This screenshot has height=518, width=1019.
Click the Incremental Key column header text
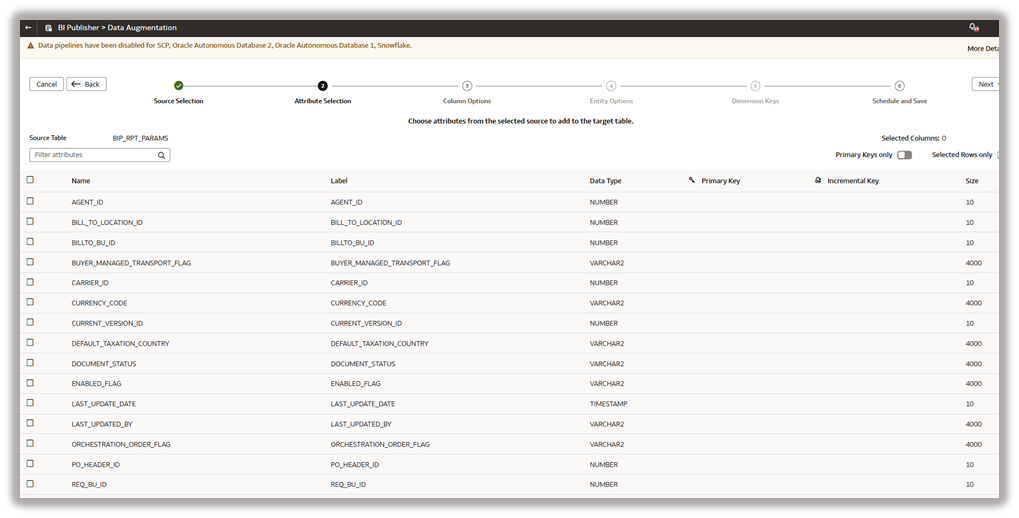pos(853,181)
